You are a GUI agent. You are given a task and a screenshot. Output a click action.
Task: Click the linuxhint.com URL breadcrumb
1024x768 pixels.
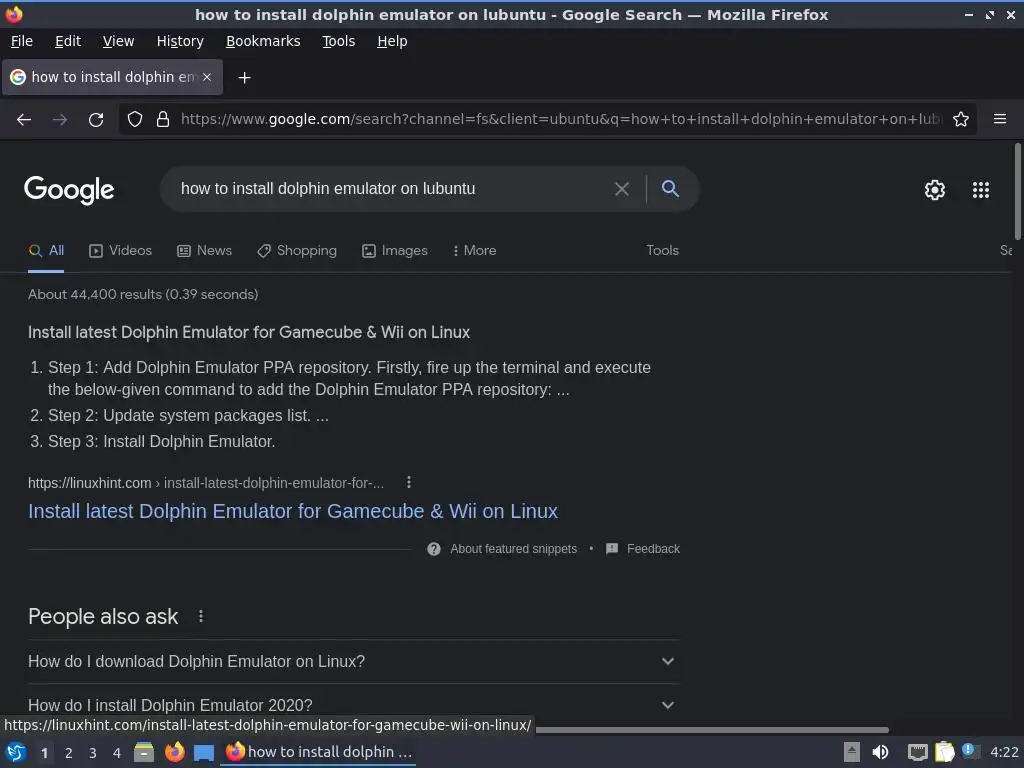coord(206,483)
